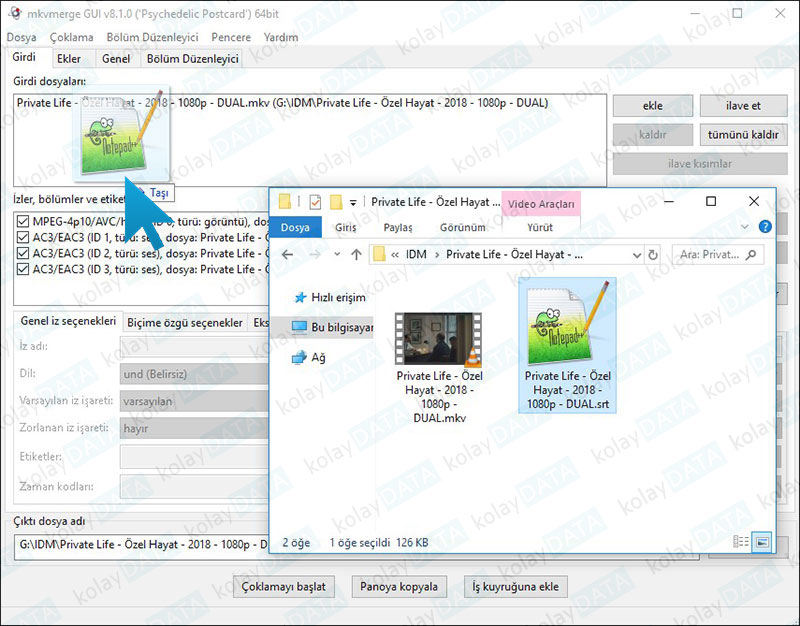Open Hızlı erişim in the navigation pane
This screenshot has width=800, height=626.
click(x=337, y=297)
